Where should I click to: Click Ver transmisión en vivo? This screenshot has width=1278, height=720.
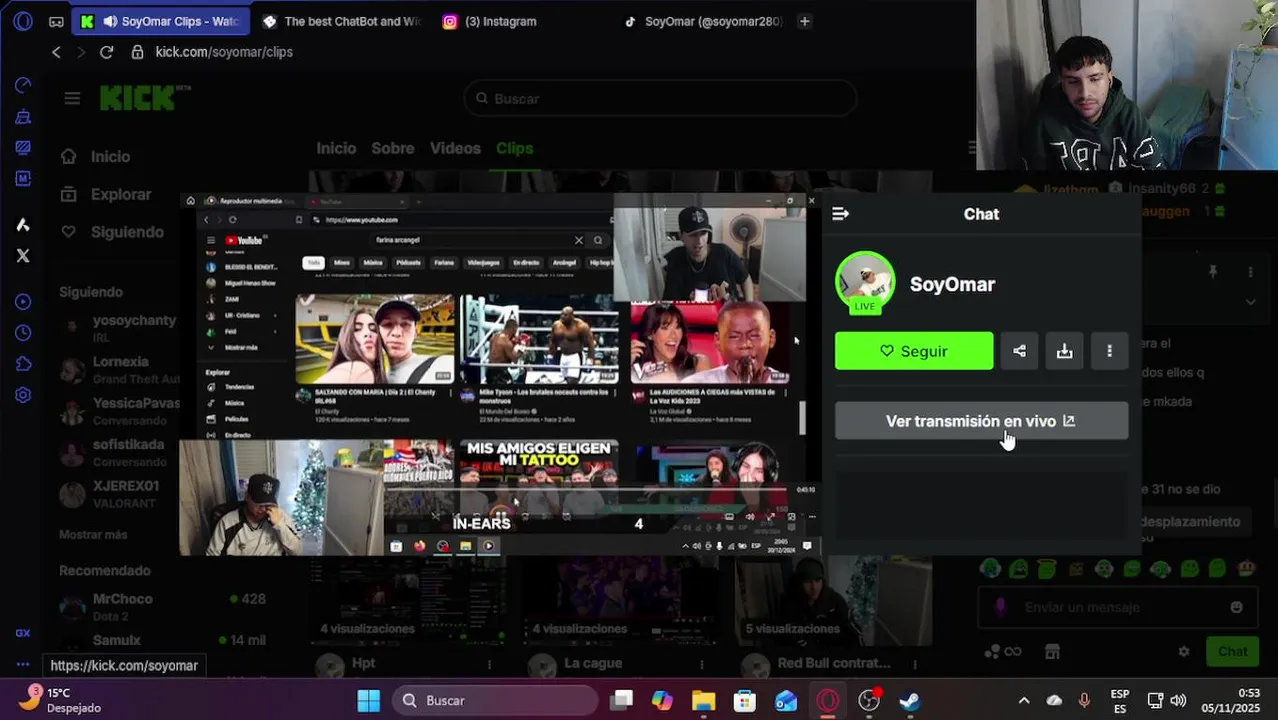point(981,421)
